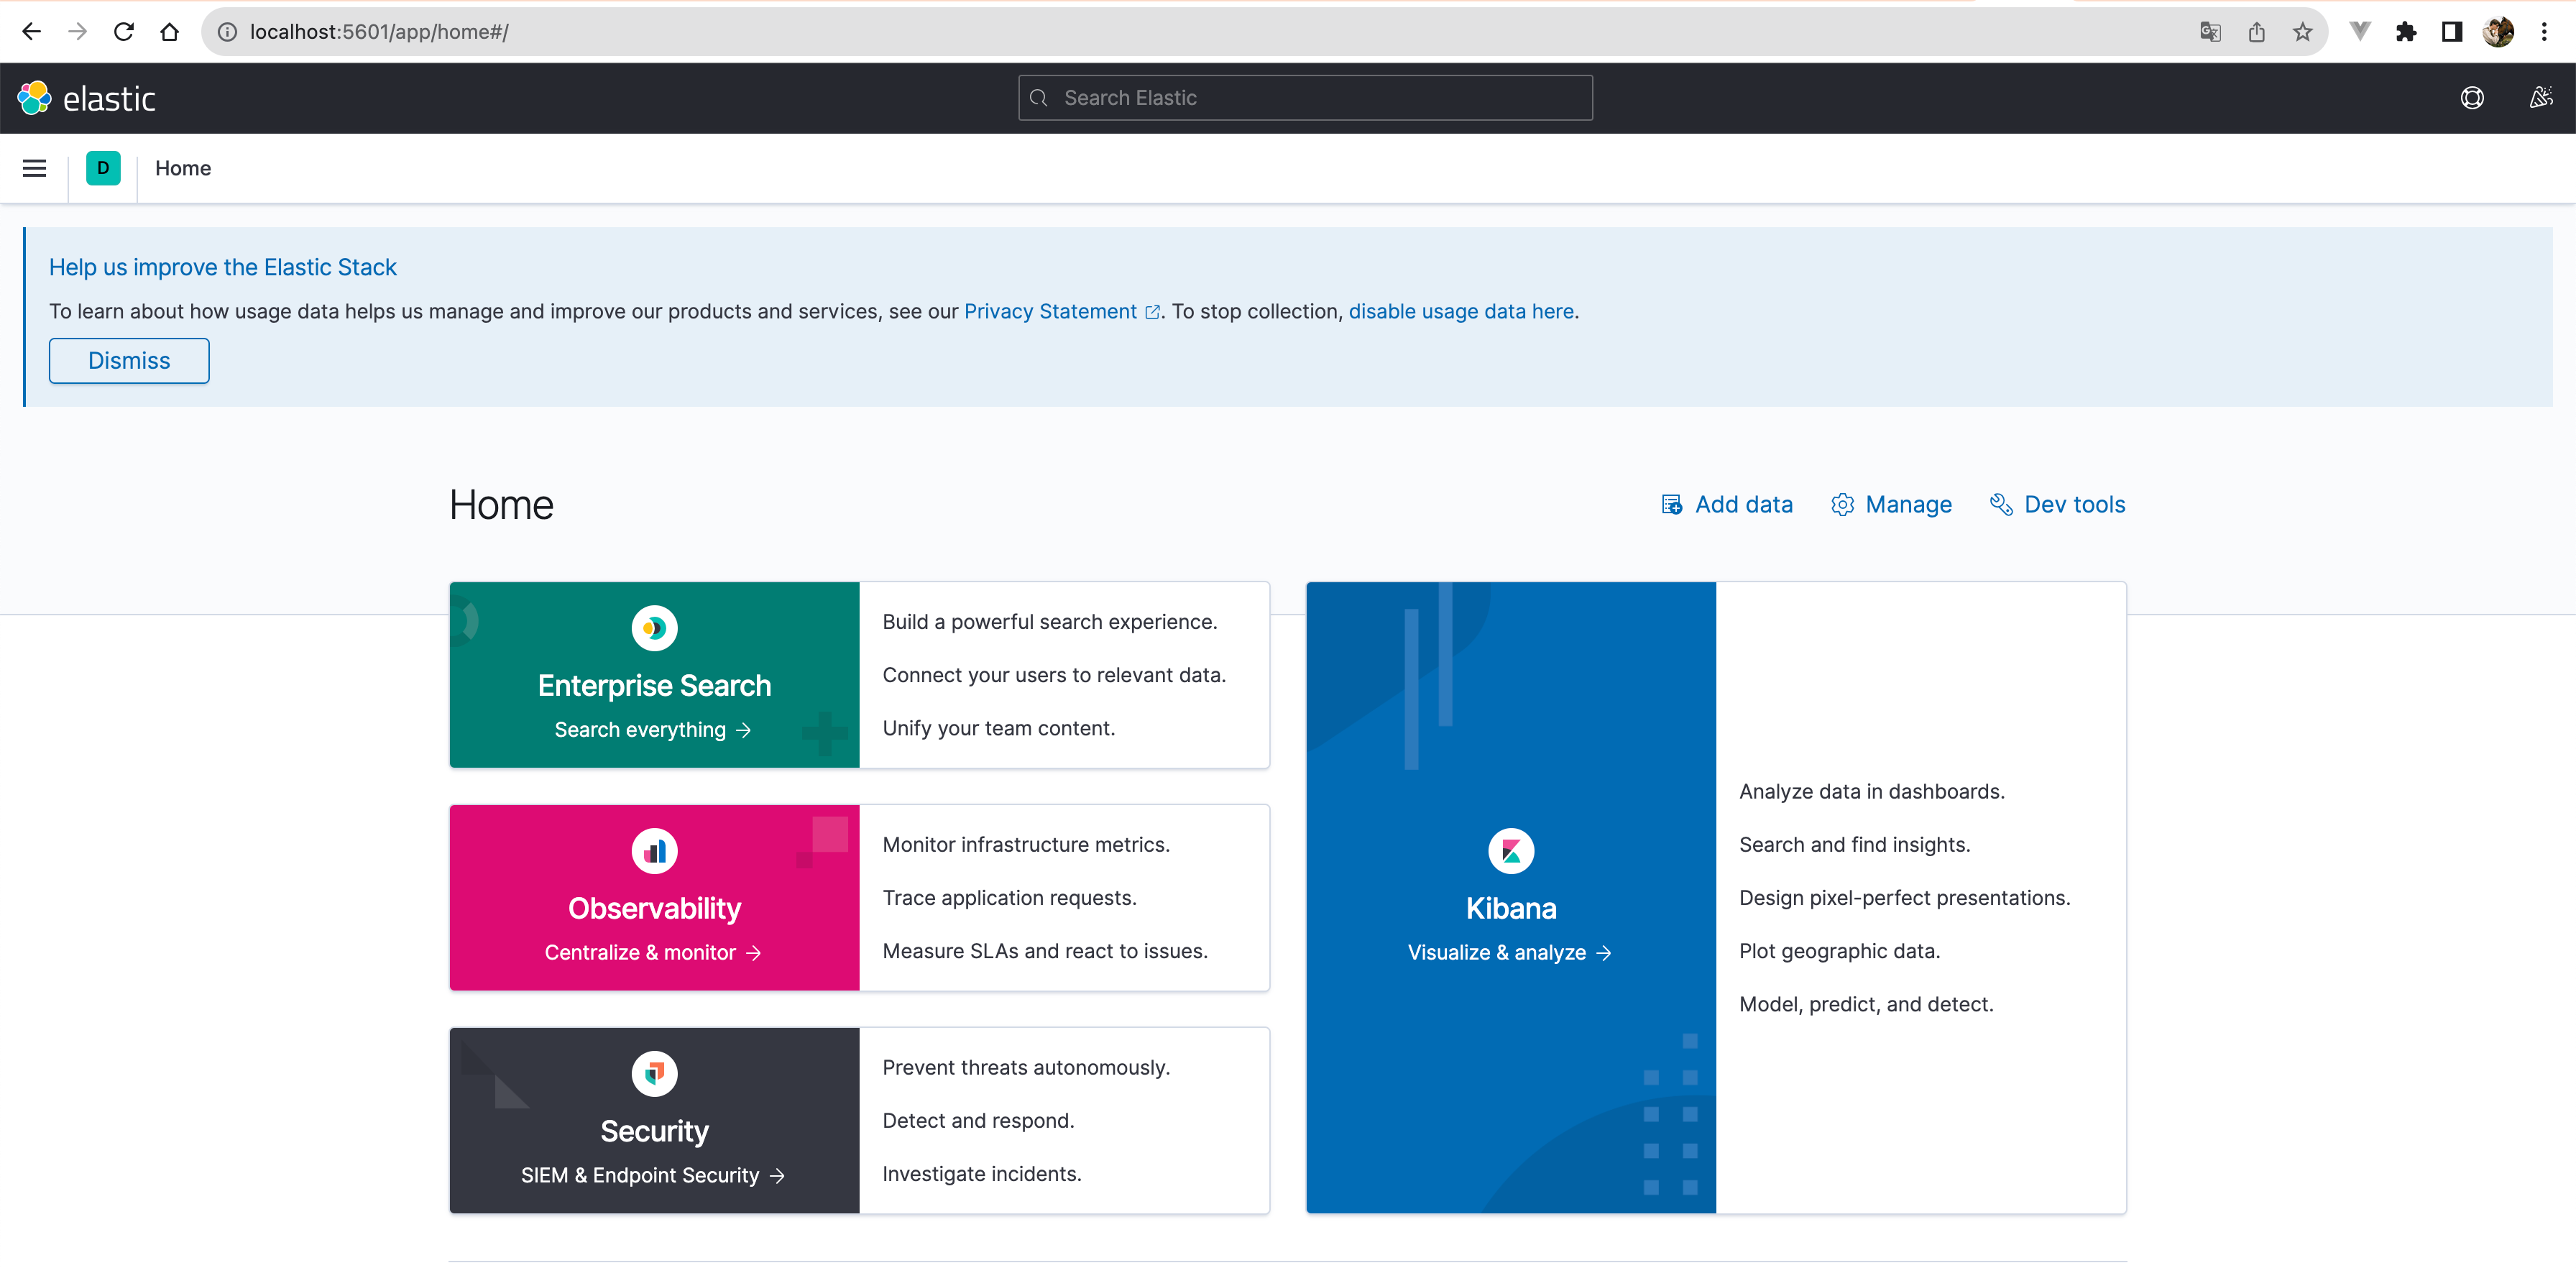2576x1268 pixels.
Task: Open the Chrome profile avatar
Action: tap(2498, 32)
